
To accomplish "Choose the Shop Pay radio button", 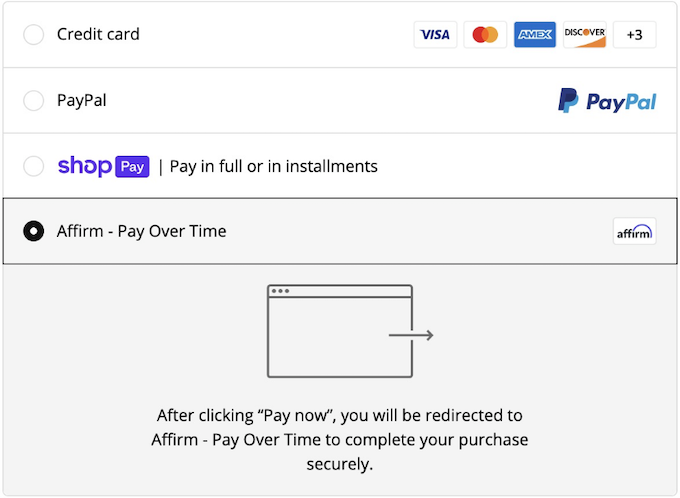I will pos(34,166).
